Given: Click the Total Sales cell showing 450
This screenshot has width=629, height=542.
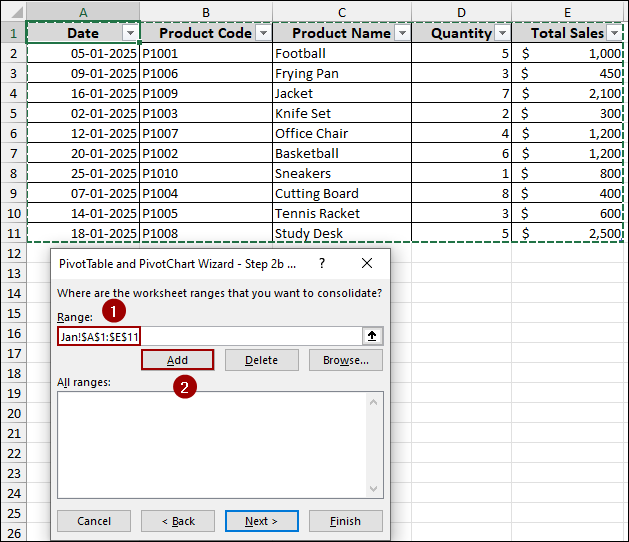Looking at the screenshot, I should click(x=567, y=73).
